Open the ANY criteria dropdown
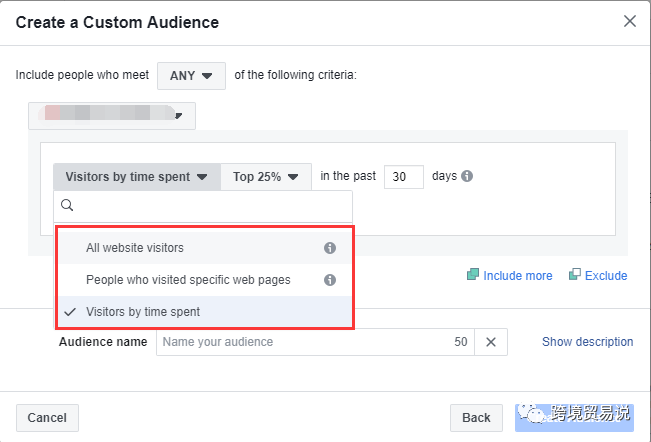651x442 pixels. click(x=191, y=75)
